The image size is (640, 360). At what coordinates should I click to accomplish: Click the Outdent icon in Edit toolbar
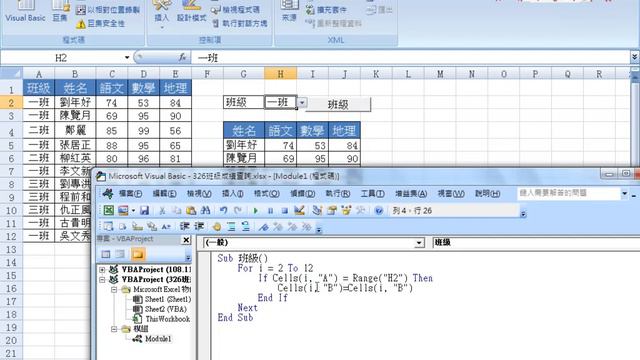point(199,227)
